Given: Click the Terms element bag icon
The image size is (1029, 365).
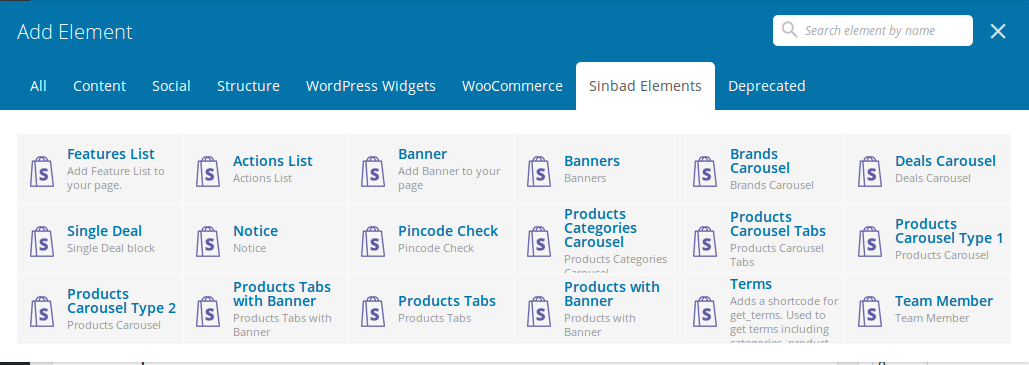Looking at the screenshot, I should coord(705,311).
